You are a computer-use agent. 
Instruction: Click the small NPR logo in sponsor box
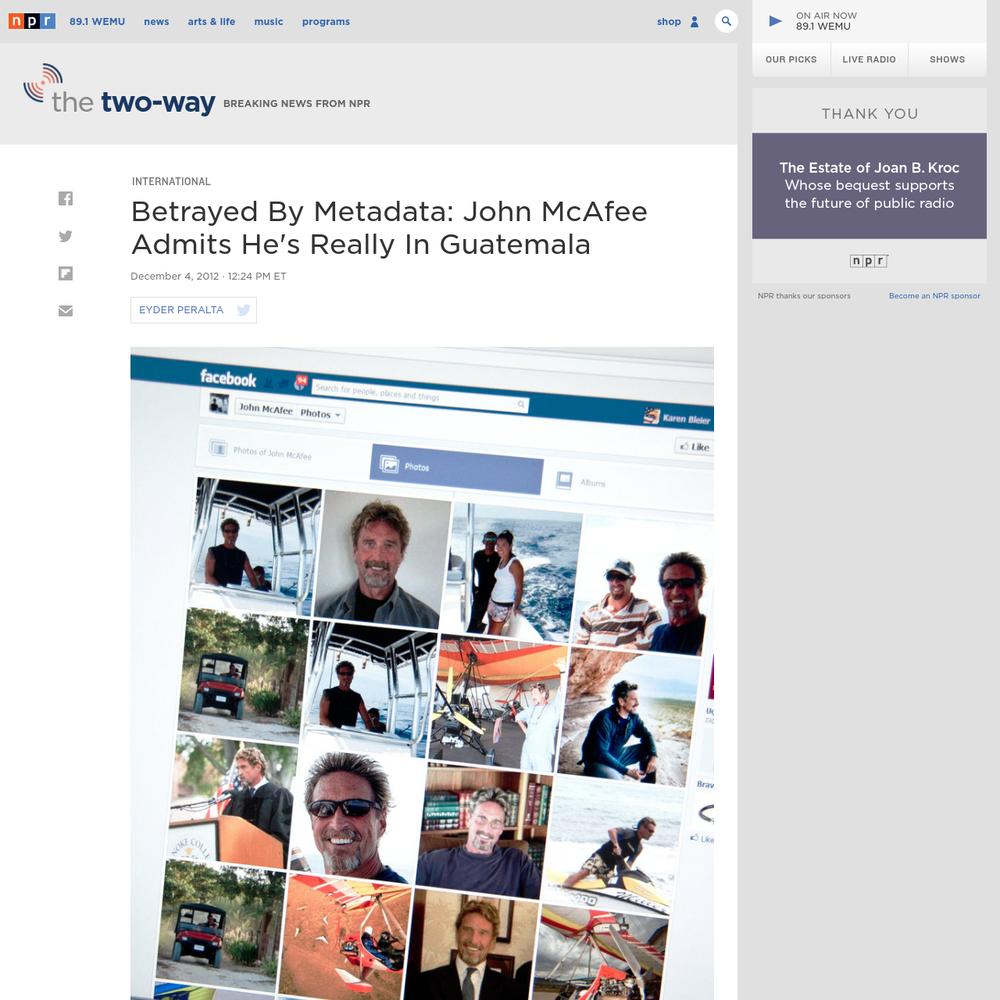click(x=869, y=261)
